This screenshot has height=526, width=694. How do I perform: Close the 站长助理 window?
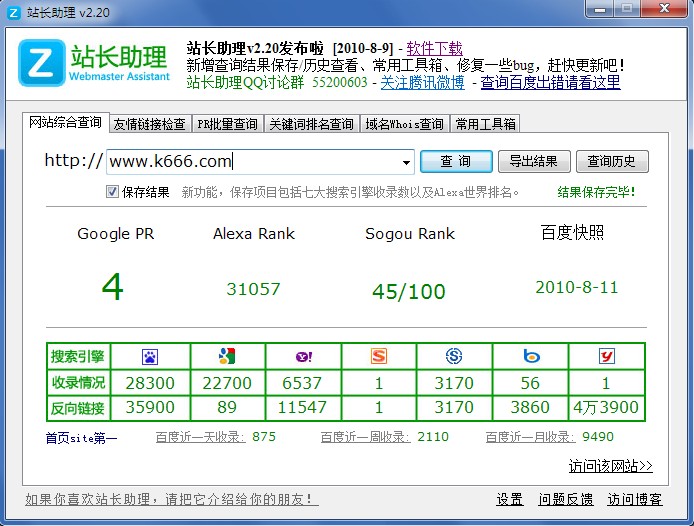[x=664, y=9]
